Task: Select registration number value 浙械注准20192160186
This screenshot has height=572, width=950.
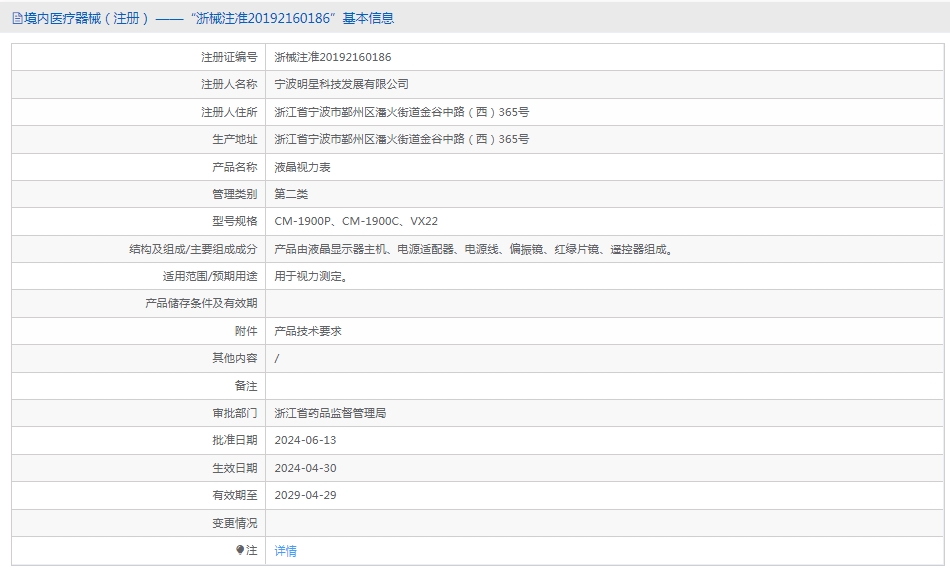Action: [333, 57]
